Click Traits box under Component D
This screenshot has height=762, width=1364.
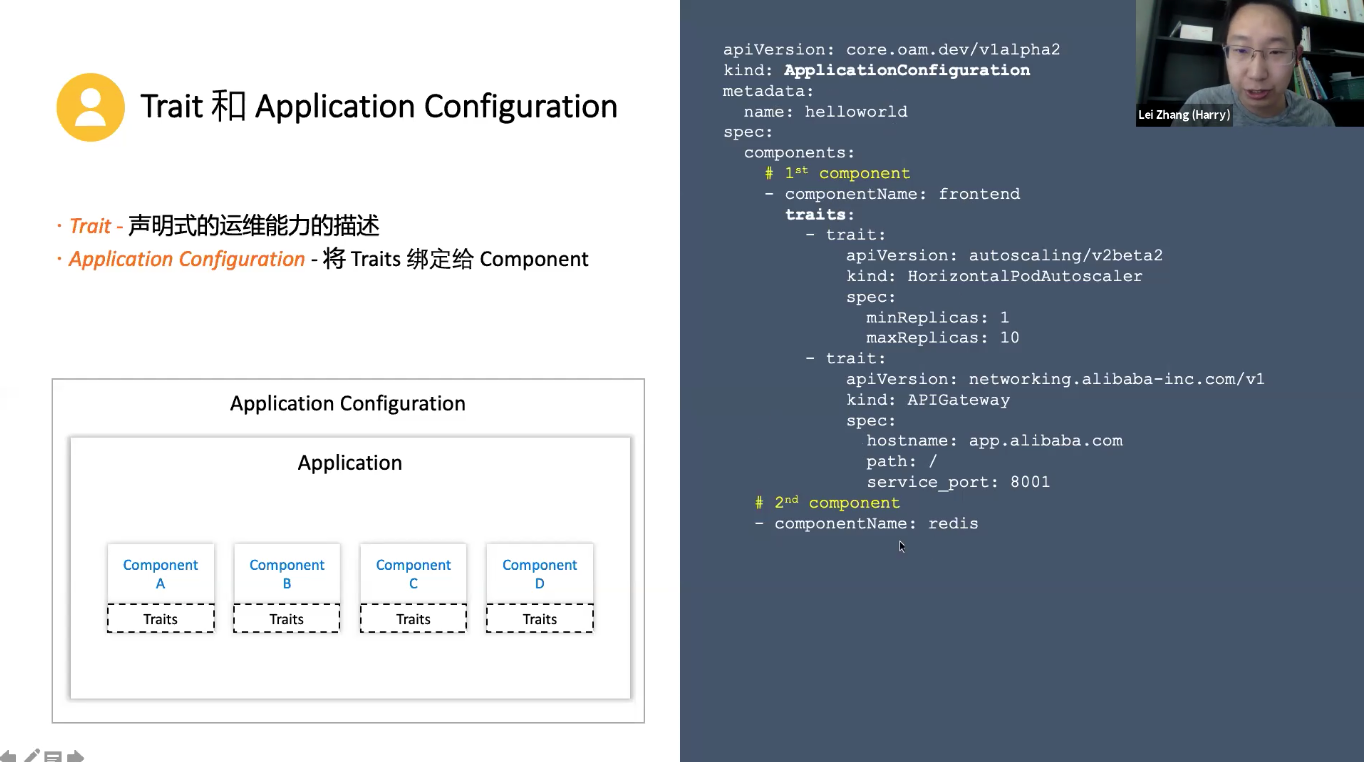540,619
